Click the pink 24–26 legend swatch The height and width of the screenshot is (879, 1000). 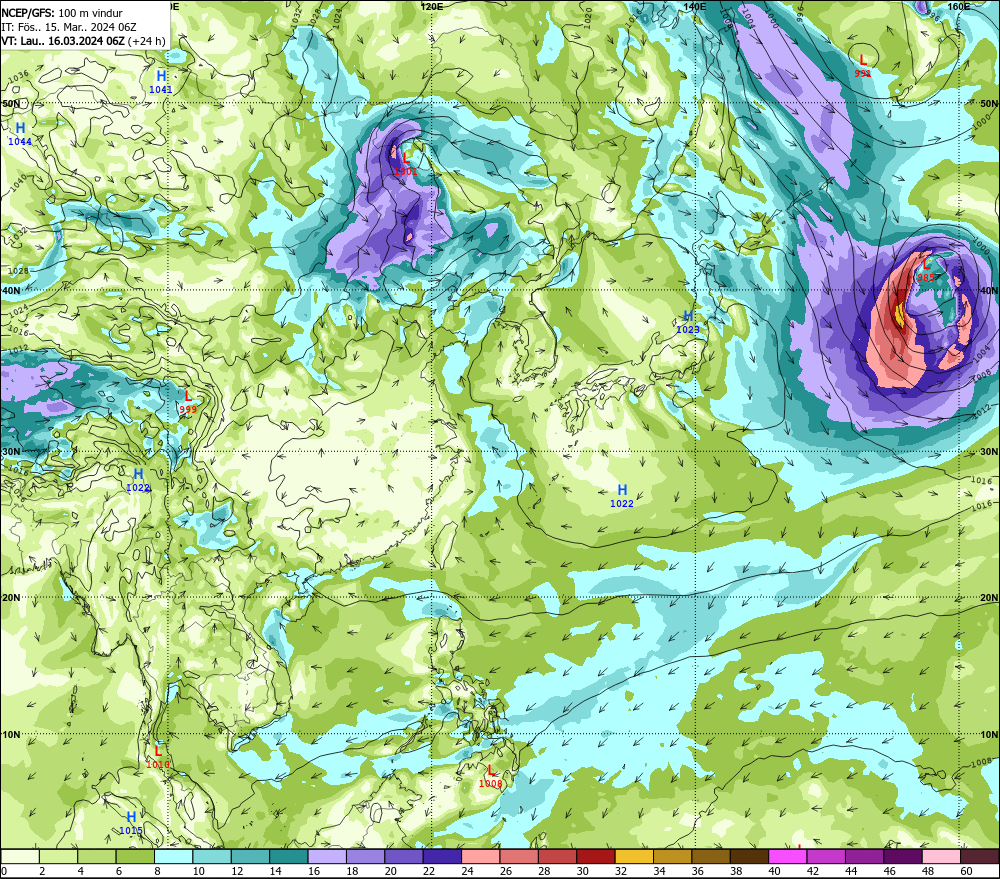tap(481, 856)
